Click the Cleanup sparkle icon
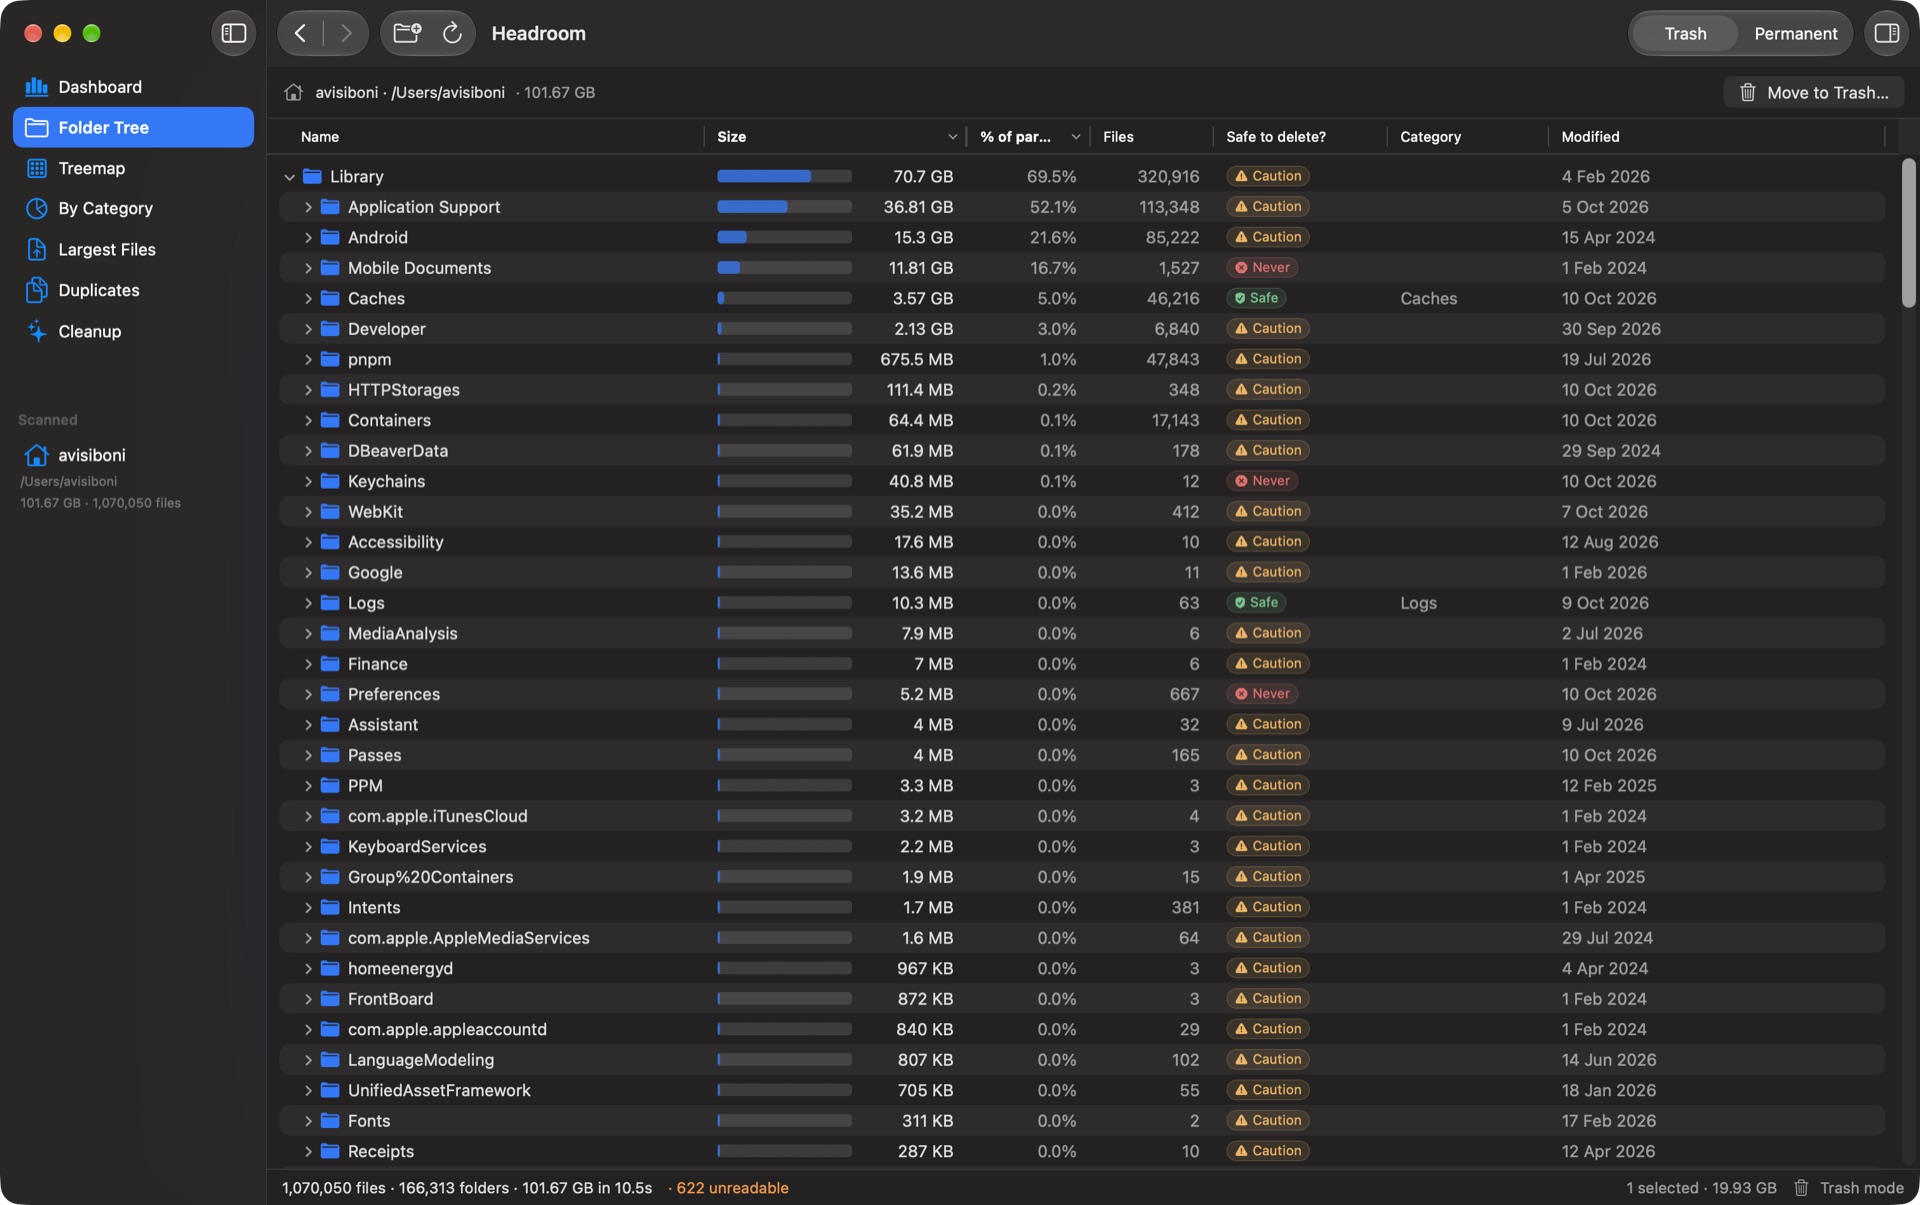Screen dimensions: 1920x1205 coord(37,331)
